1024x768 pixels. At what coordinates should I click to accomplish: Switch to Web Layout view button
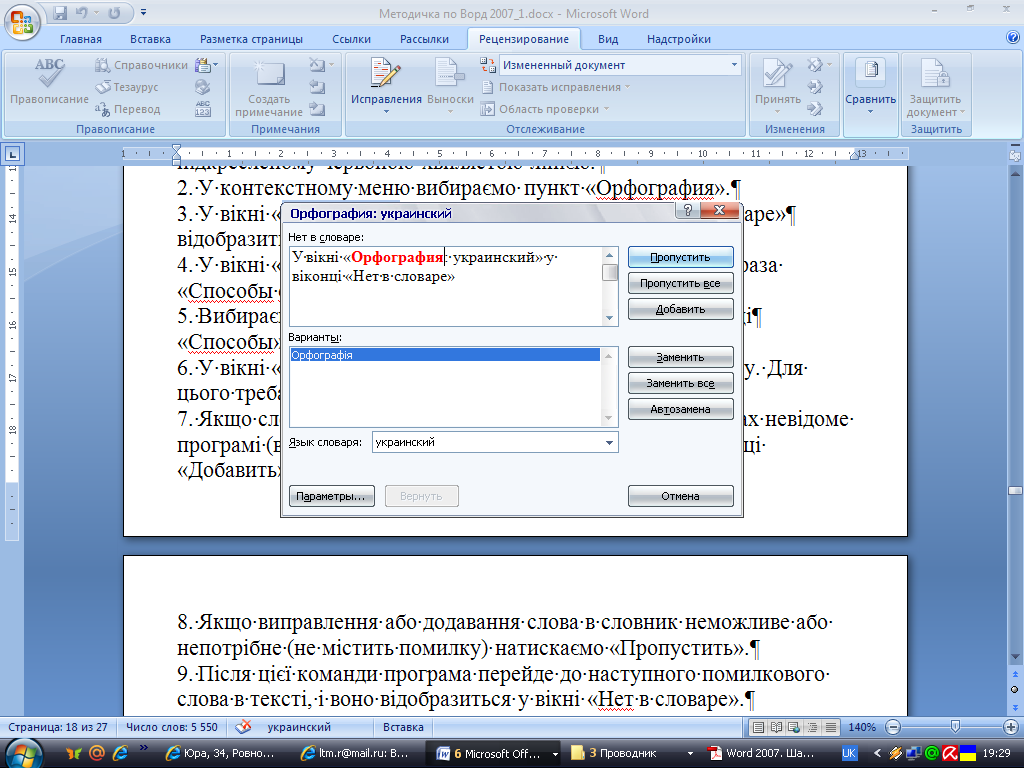click(794, 727)
